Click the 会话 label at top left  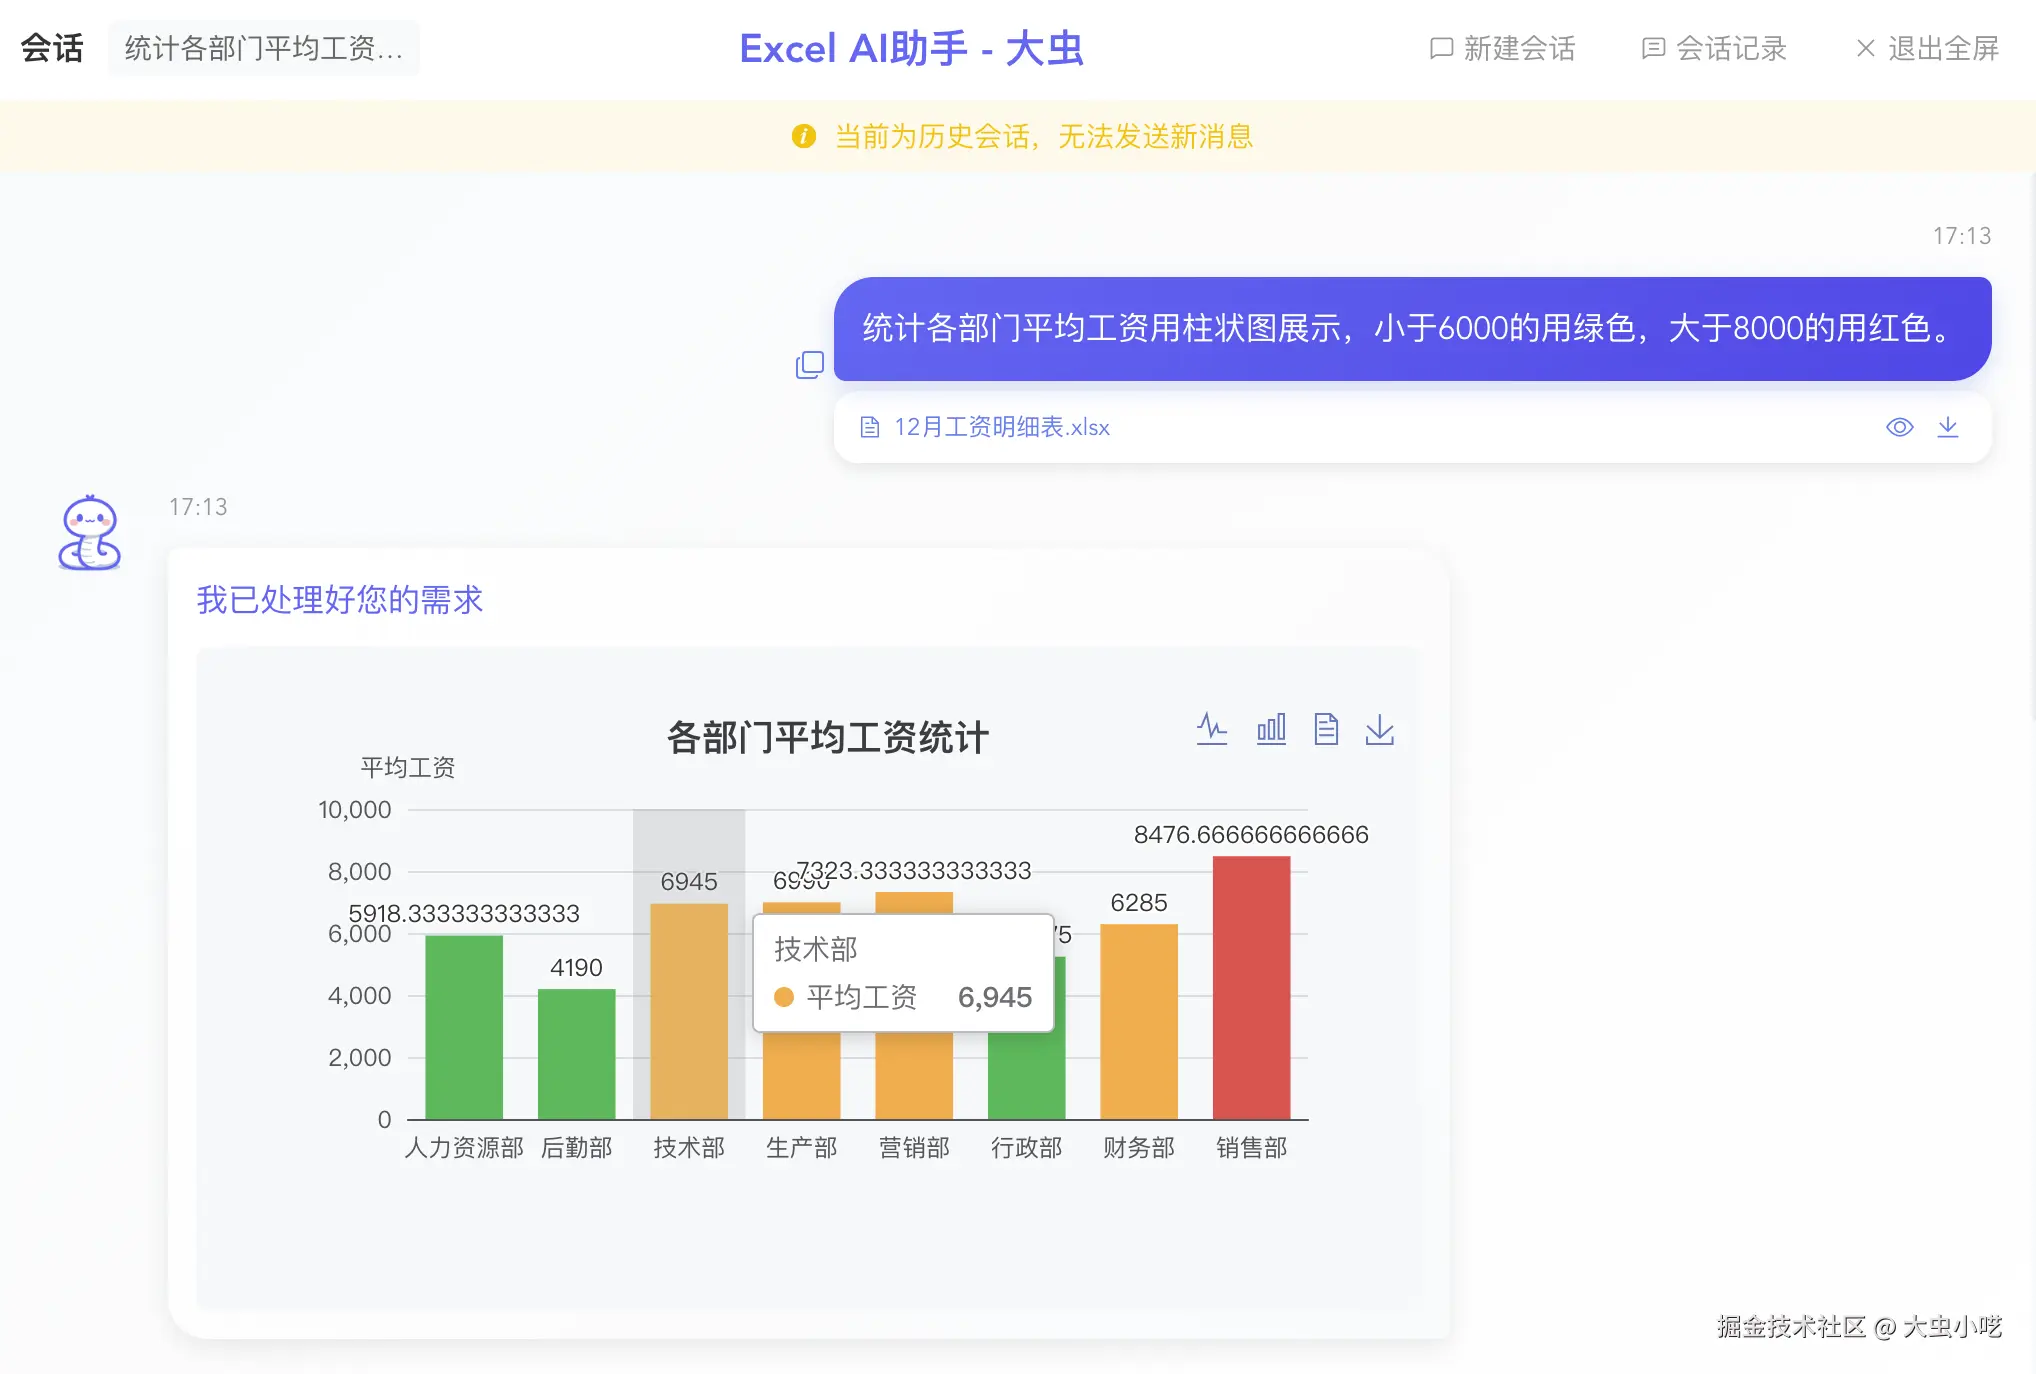[x=52, y=48]
